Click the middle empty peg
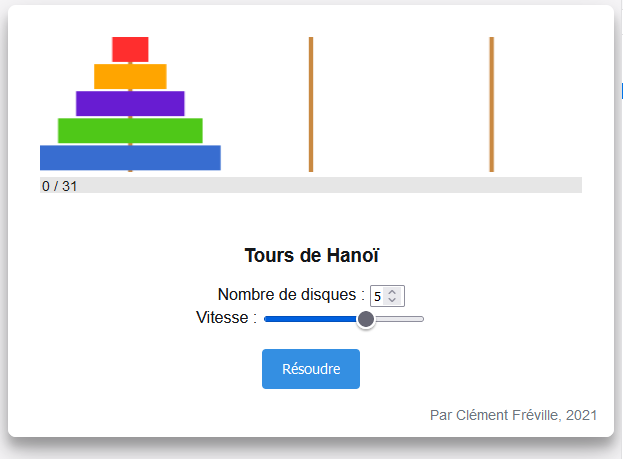The image size is (623, 459). click(311, 104)
